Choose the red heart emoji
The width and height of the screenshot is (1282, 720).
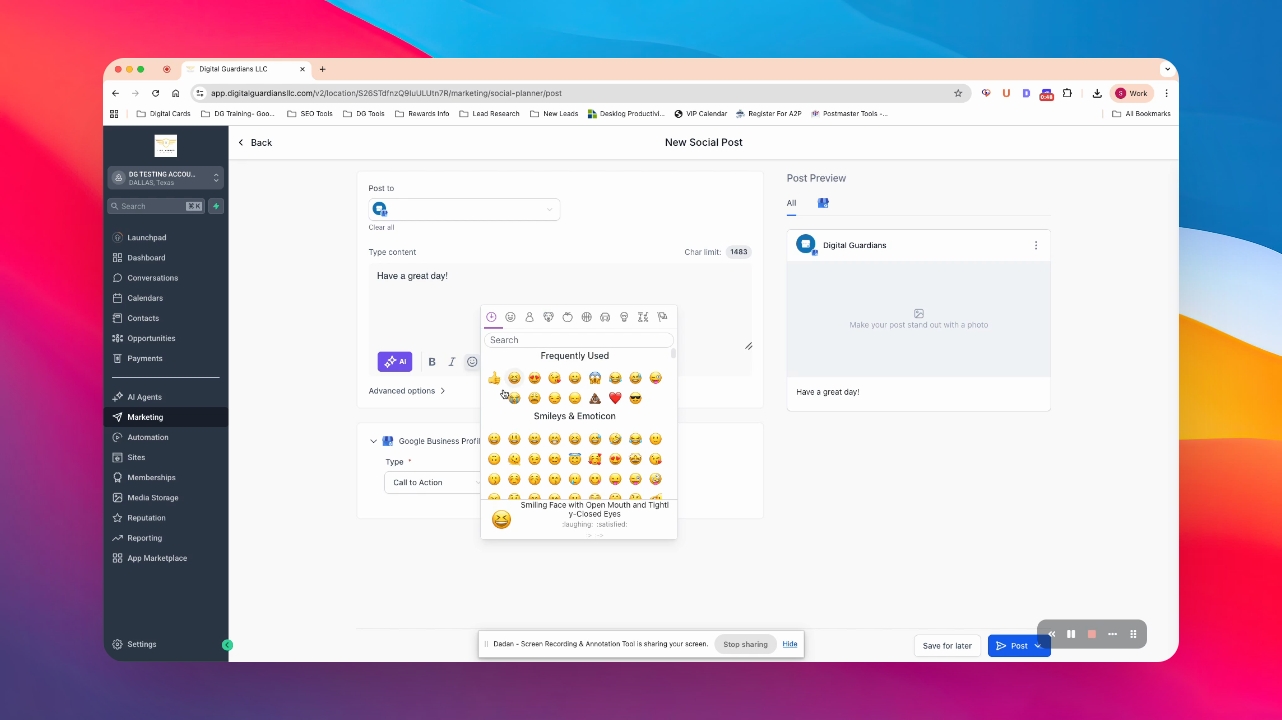pyautogui.click(x=615, y=398)
